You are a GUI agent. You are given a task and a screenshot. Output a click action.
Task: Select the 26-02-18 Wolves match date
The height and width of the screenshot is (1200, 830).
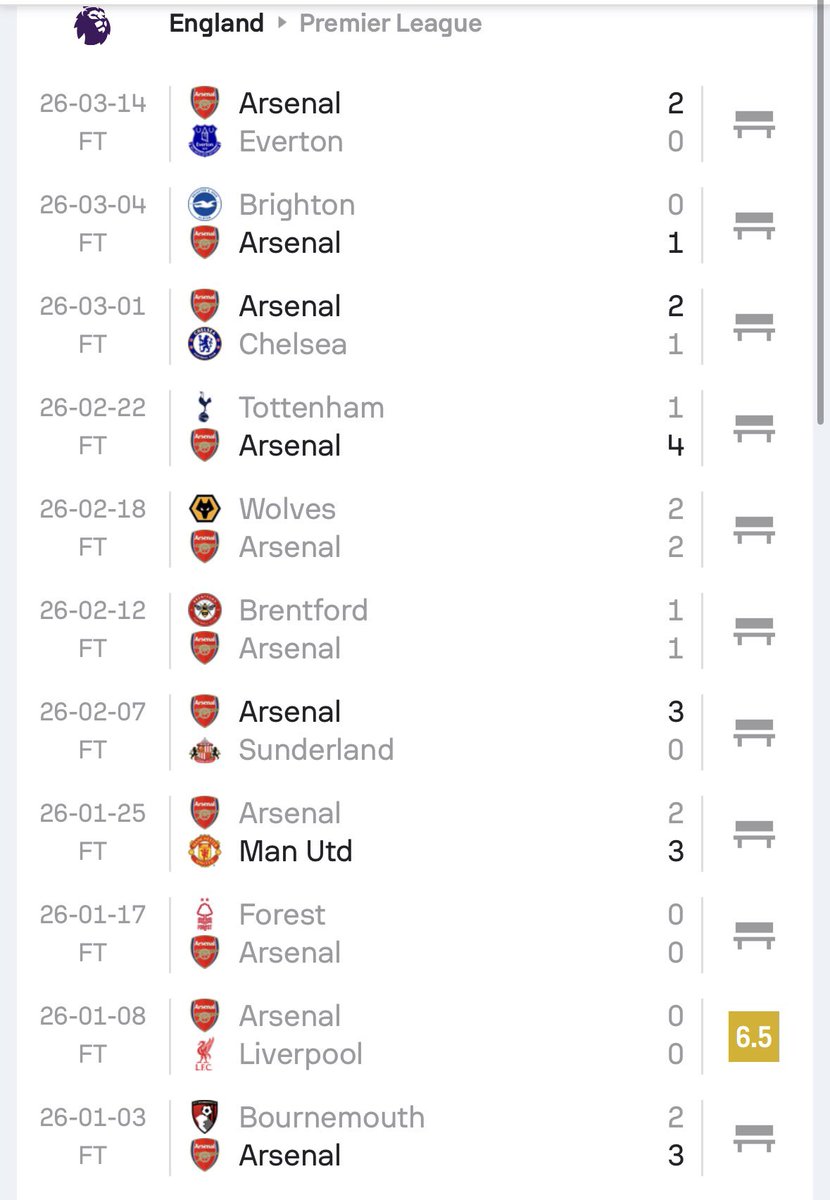[93, 509]
